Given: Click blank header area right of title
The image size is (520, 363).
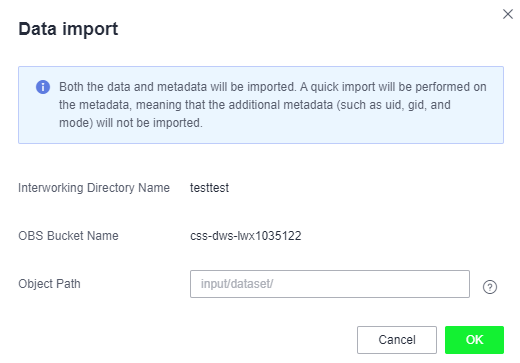Looking at the screenshot, I should coord(300,29).
